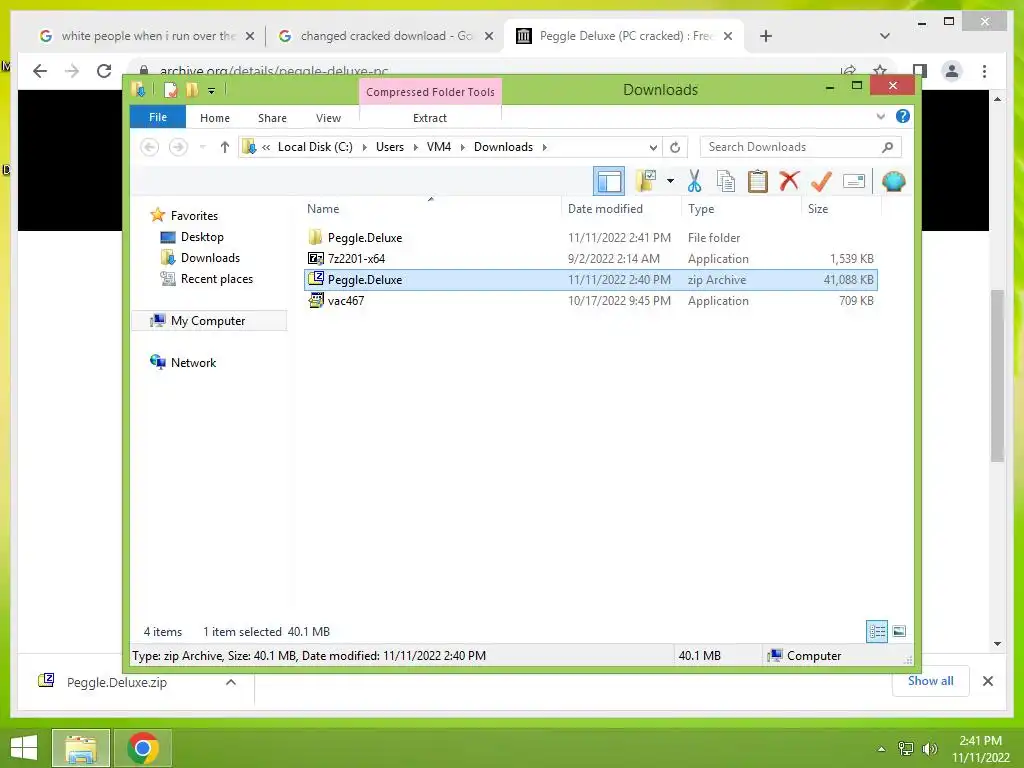This screenshot has height=768, width=1024.
Task: Go back in Explorer navigation
Action: pos(150,147)
